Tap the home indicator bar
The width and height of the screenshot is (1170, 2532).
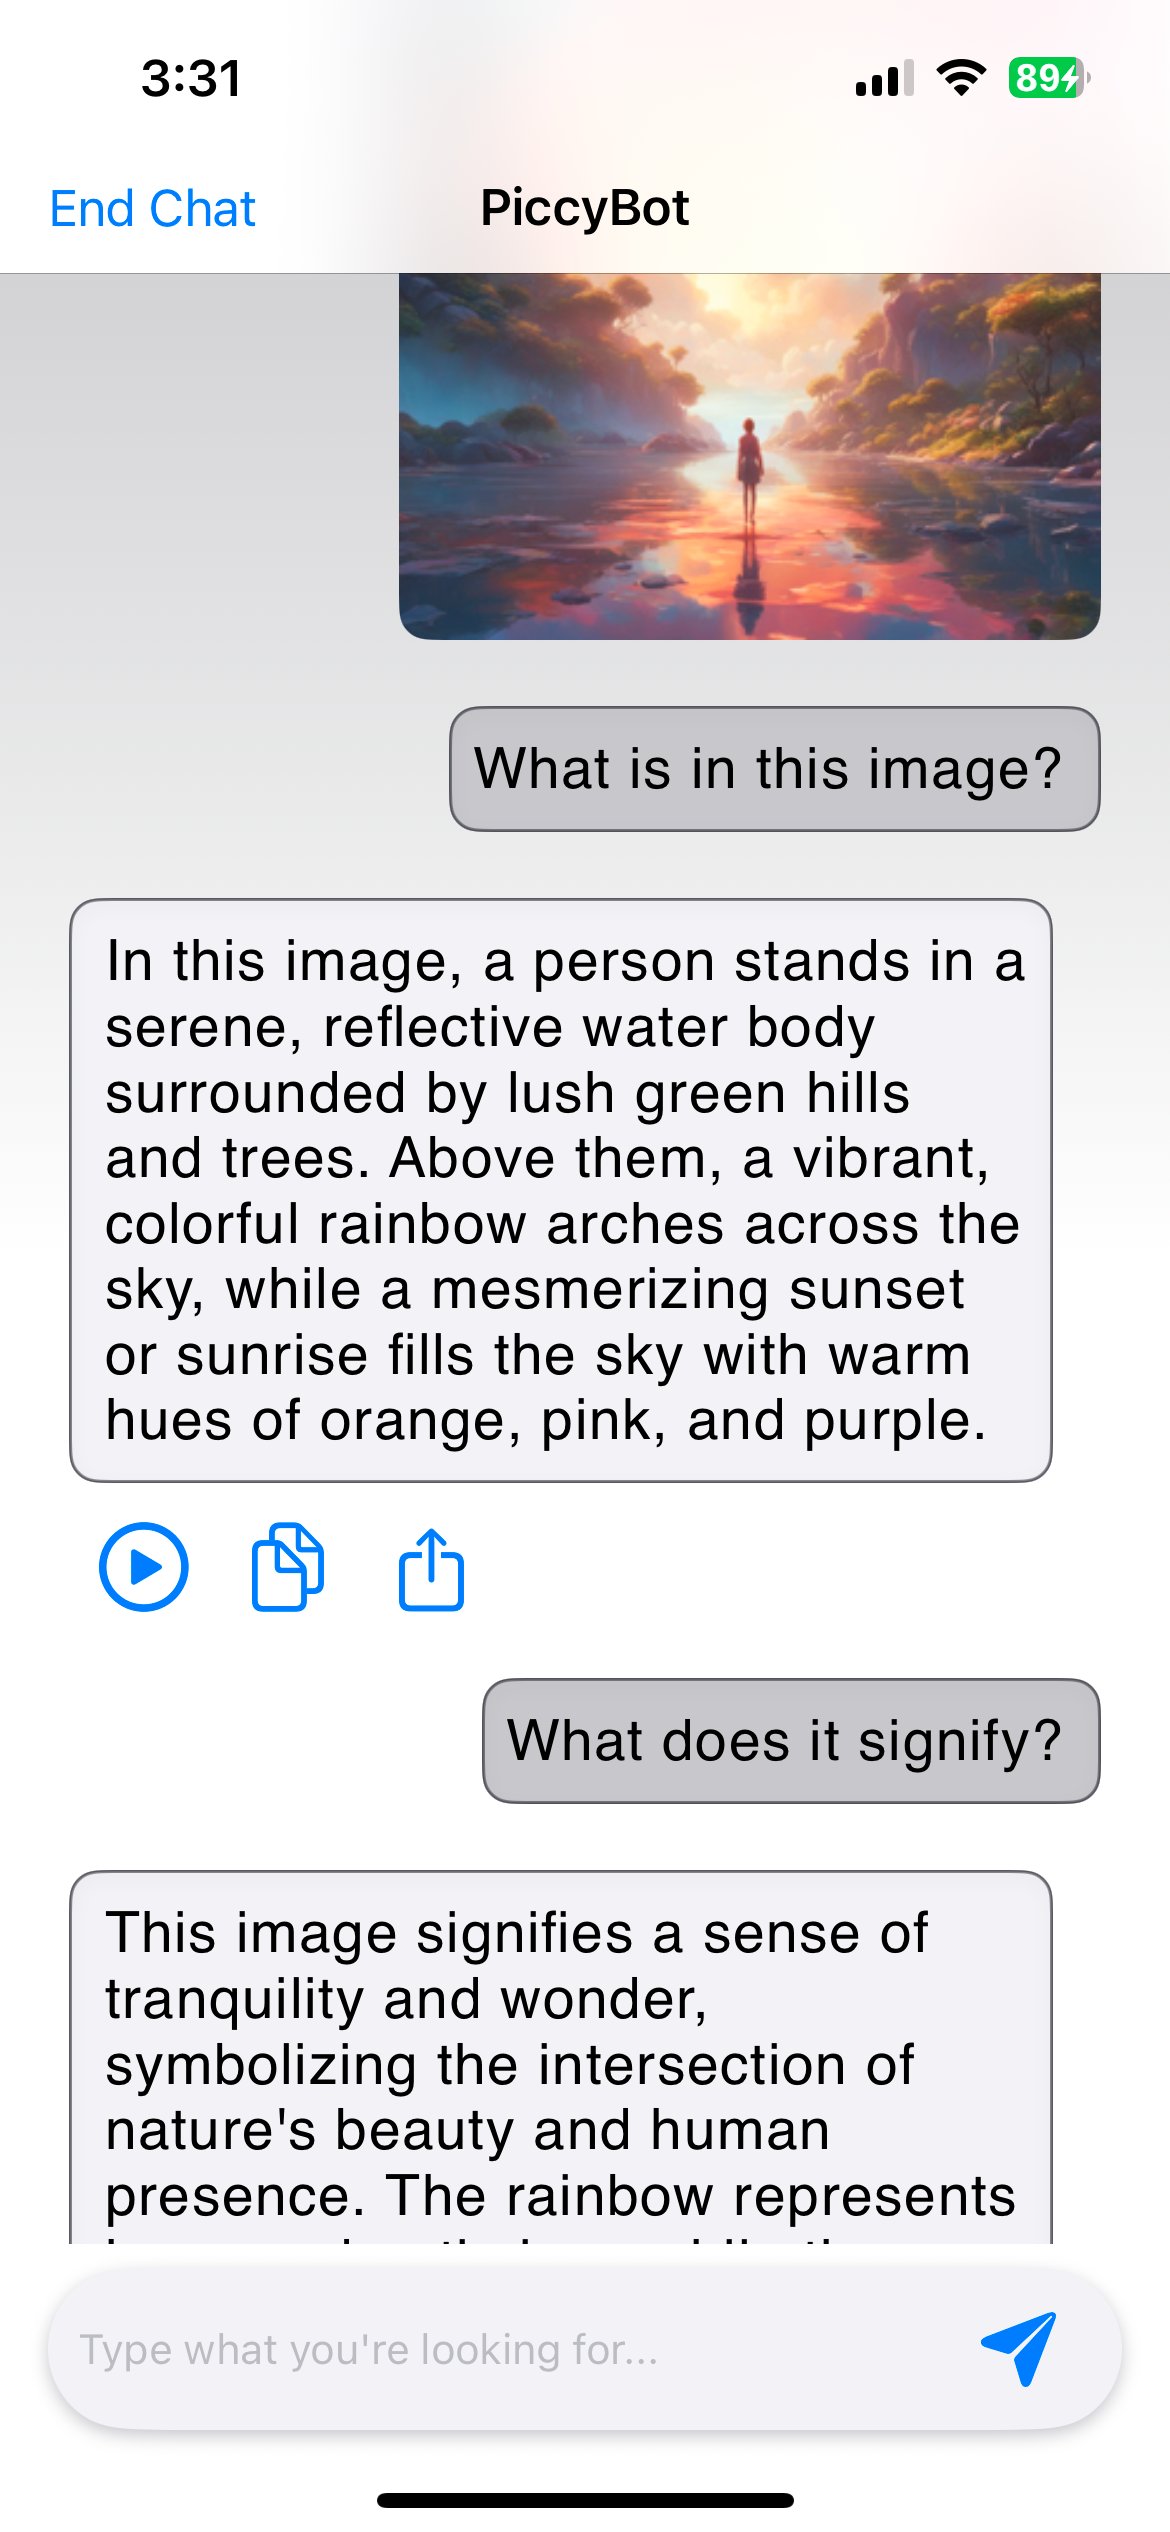coord(585,2500)
